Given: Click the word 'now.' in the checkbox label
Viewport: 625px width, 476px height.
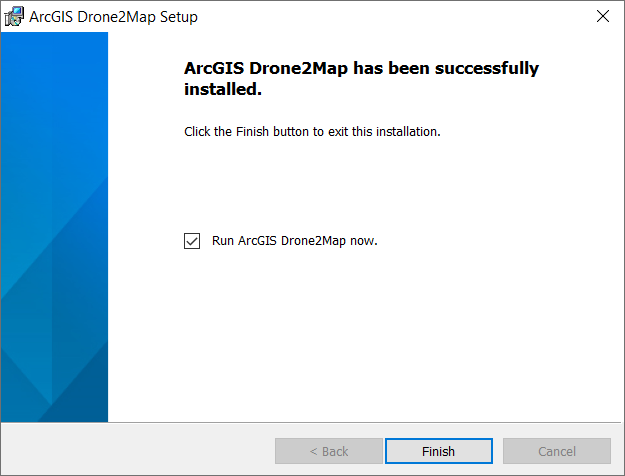Looking at the screenshot, I should 364,241.
